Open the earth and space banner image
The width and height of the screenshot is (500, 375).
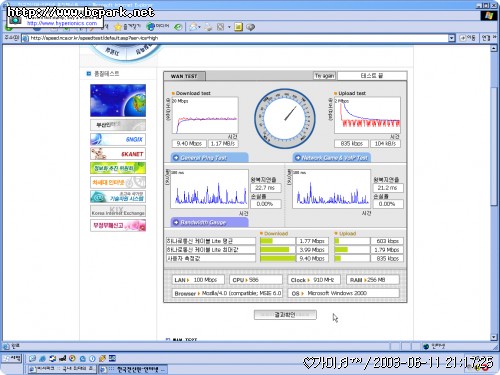pos(118,100)
